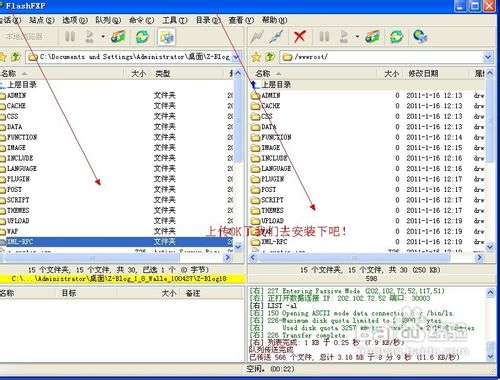Select 上层目录 in left local pane
This screenshot has height=380, width=500.
click(x=19, y=85)
